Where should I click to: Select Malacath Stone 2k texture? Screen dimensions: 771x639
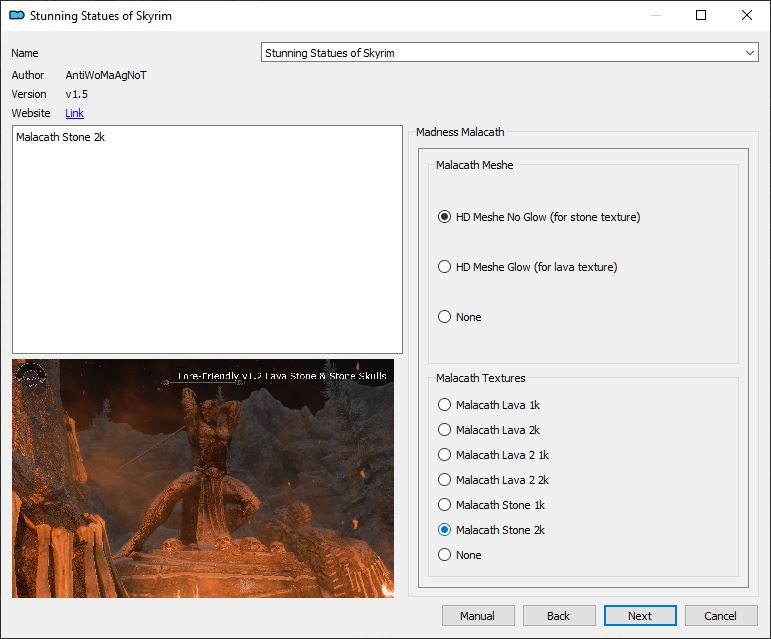445,530
